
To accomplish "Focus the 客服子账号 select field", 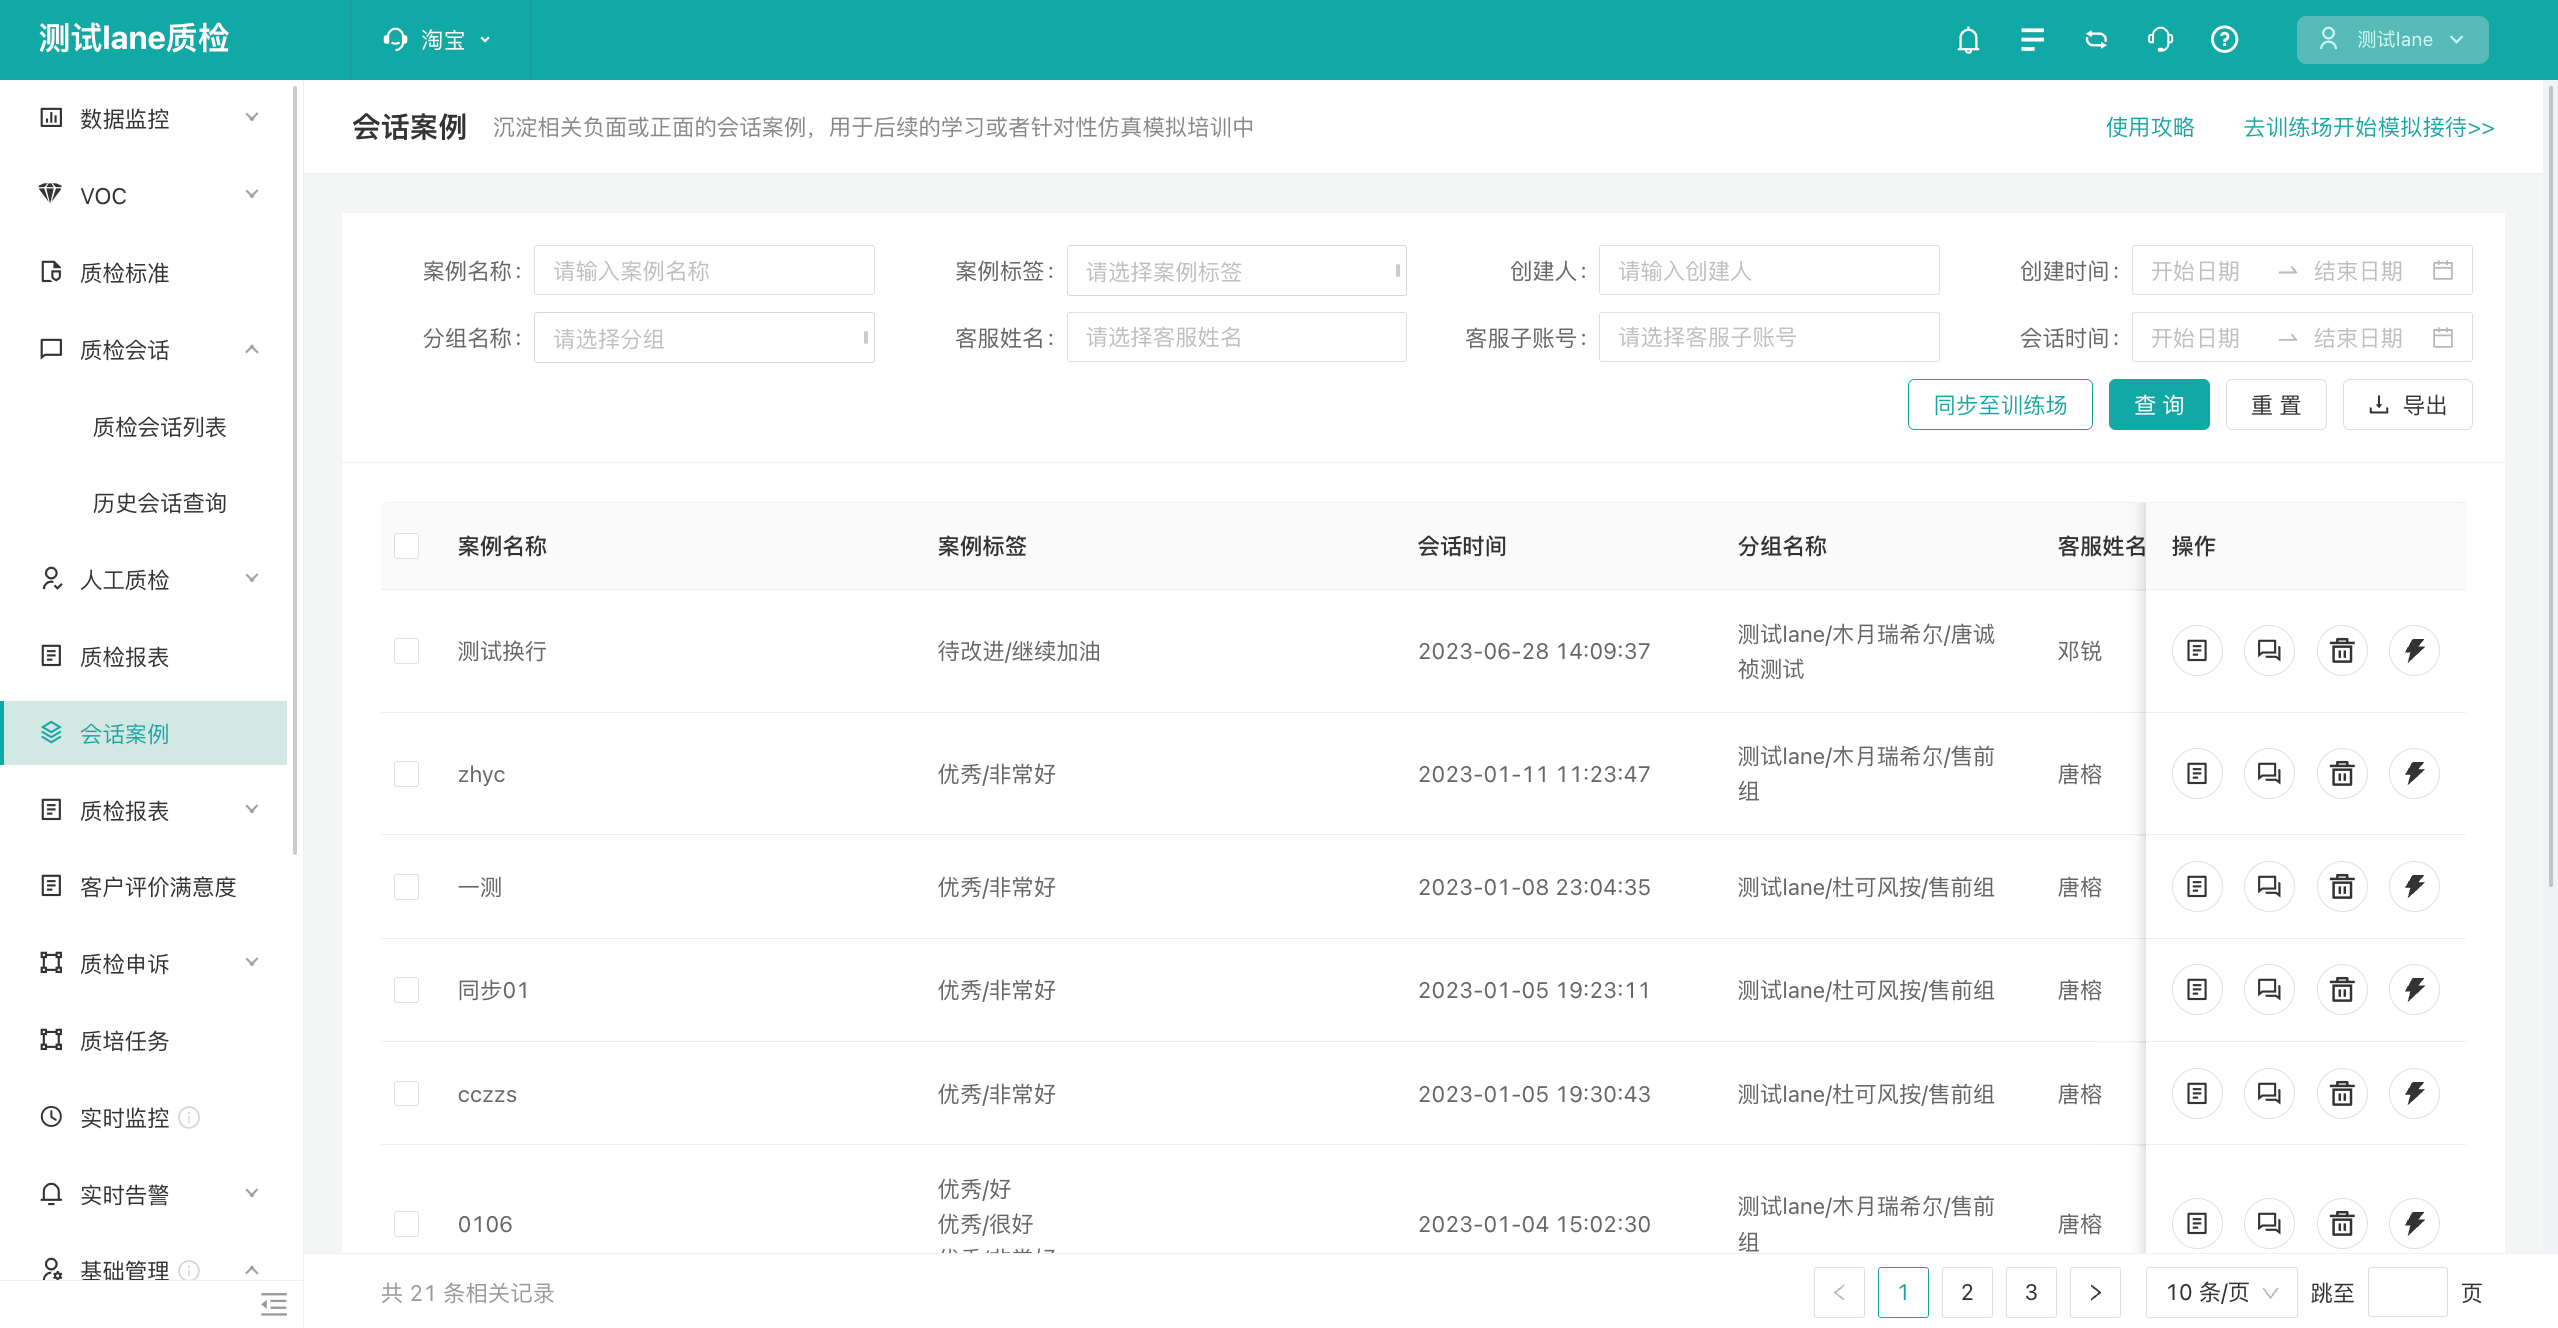I will [x=1769, y=338].
